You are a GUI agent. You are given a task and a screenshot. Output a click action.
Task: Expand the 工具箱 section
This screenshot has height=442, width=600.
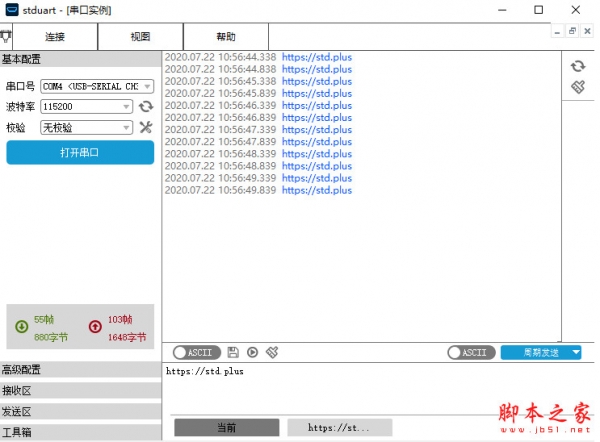[x=80, y=432]
